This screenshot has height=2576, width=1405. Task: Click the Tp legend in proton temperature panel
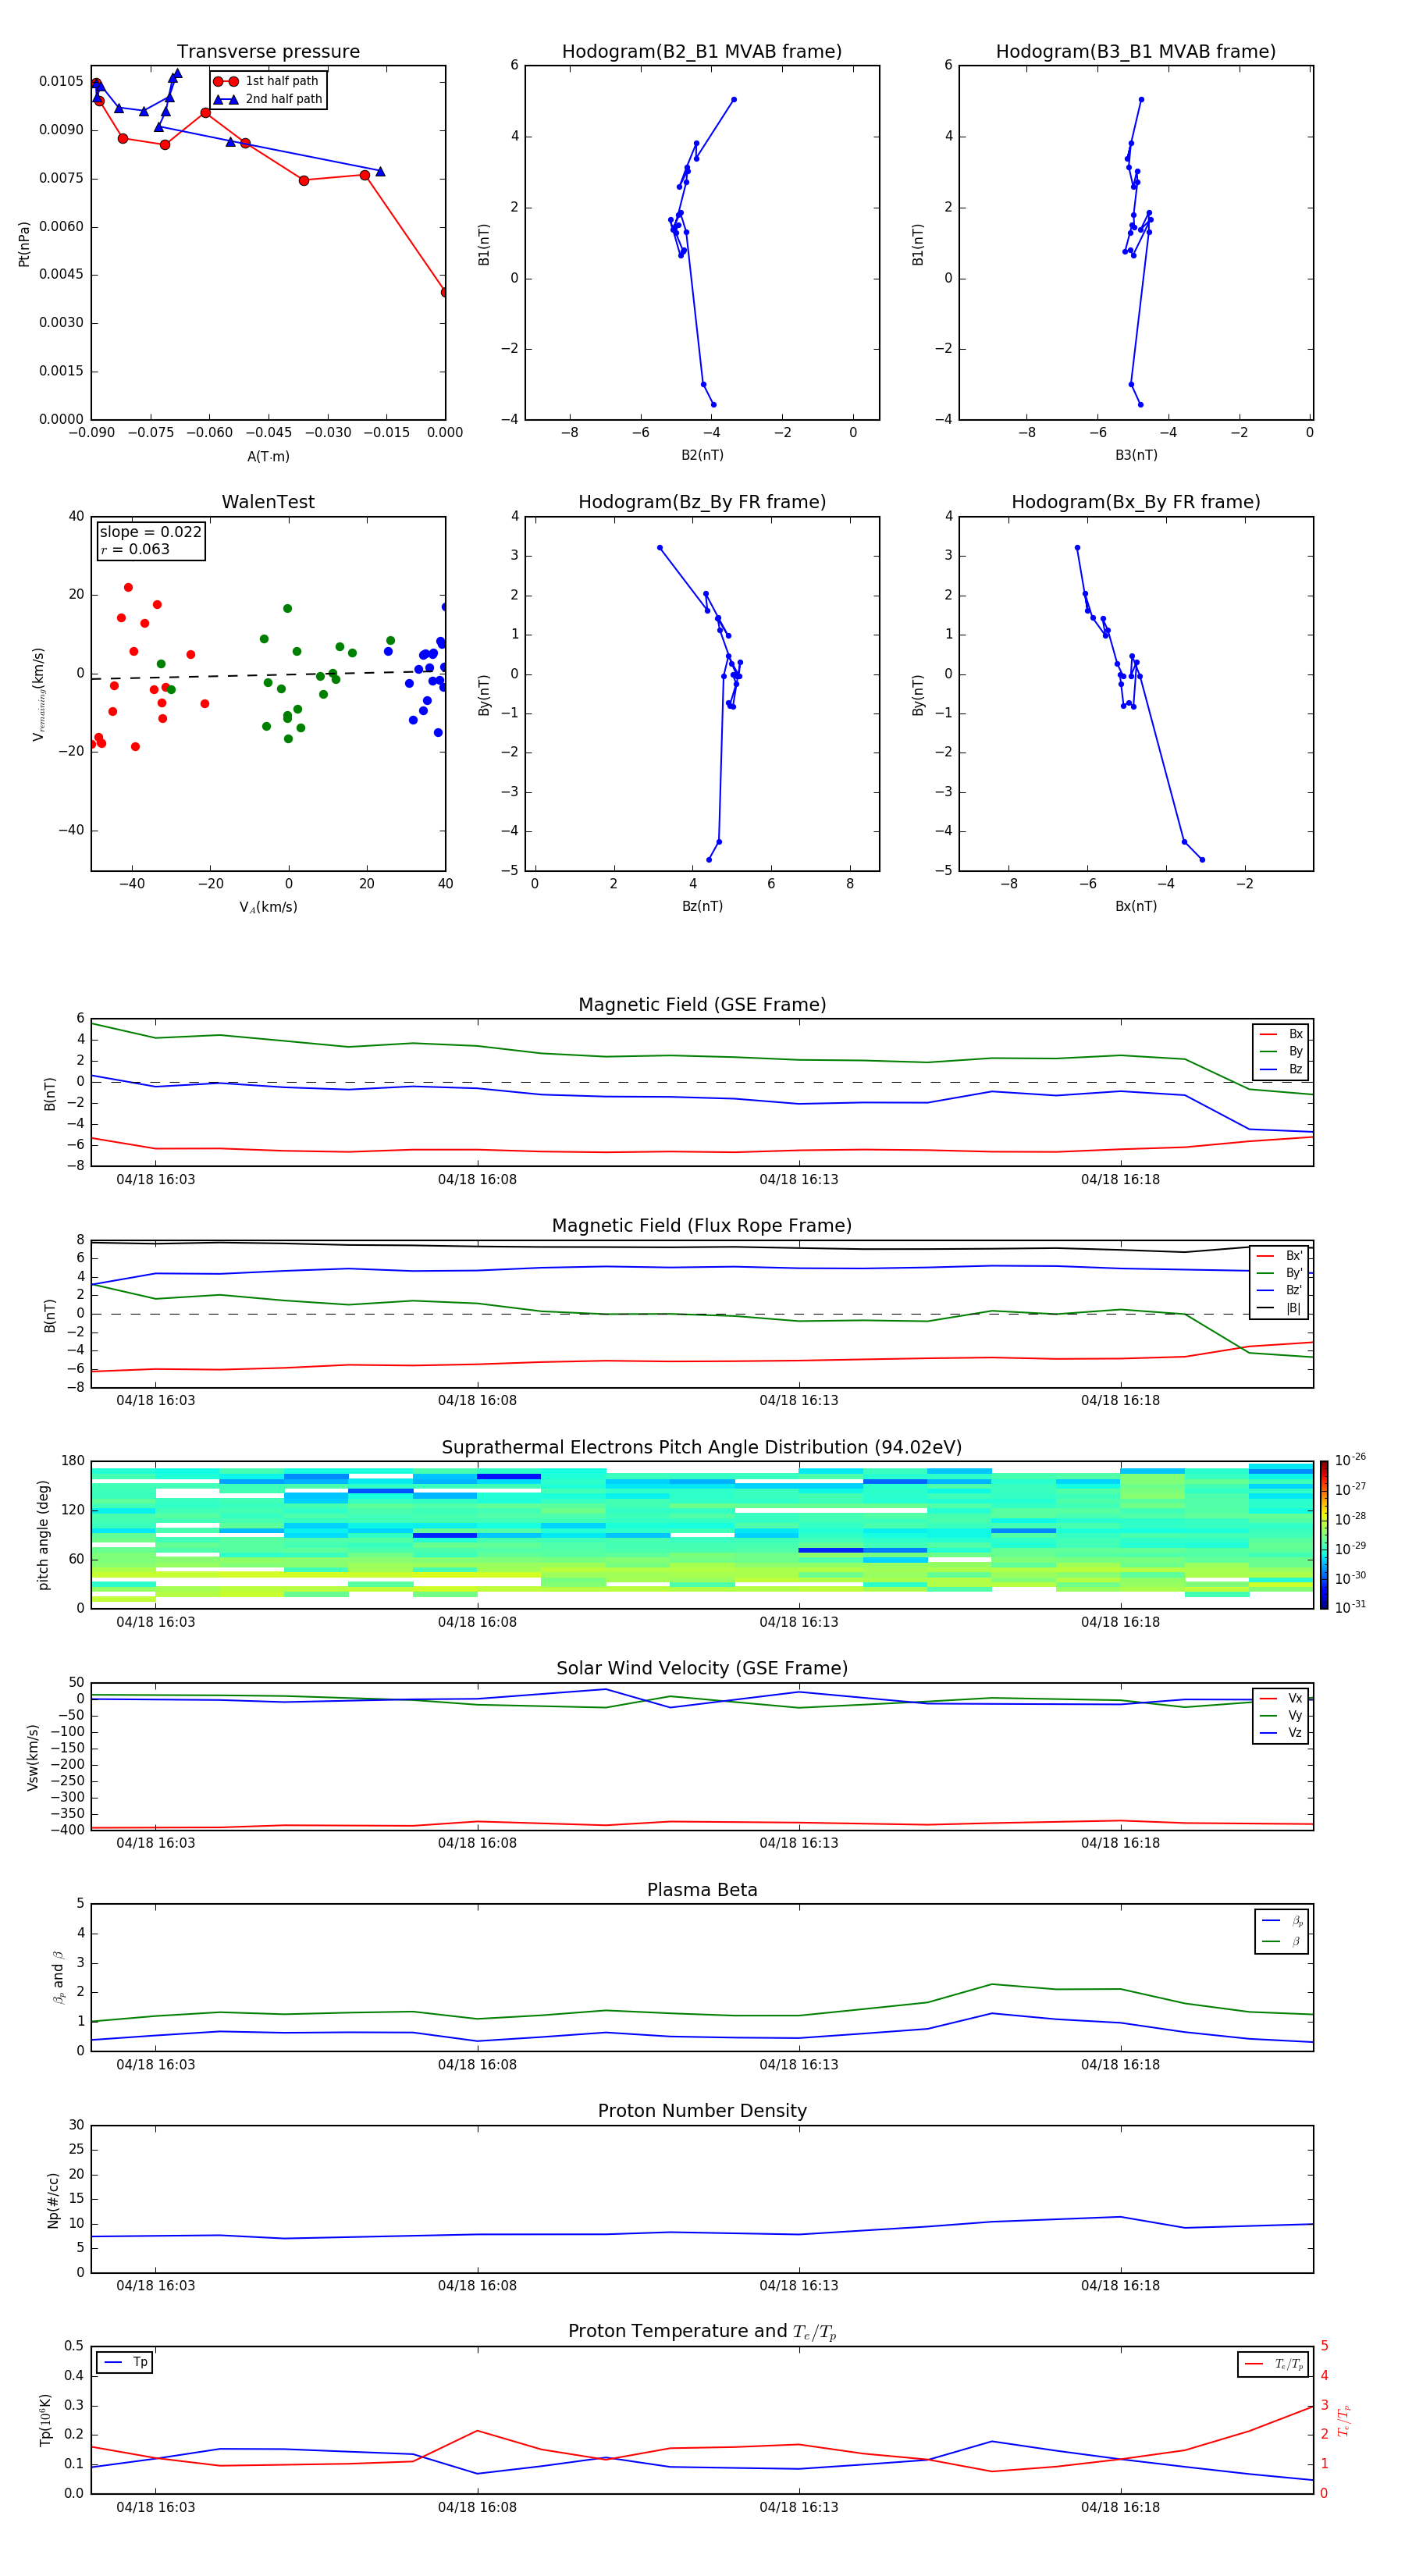(125, 2362)
